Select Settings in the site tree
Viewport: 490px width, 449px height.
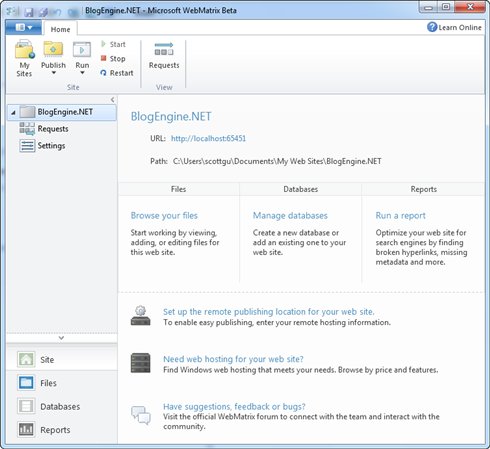(51, 146)
